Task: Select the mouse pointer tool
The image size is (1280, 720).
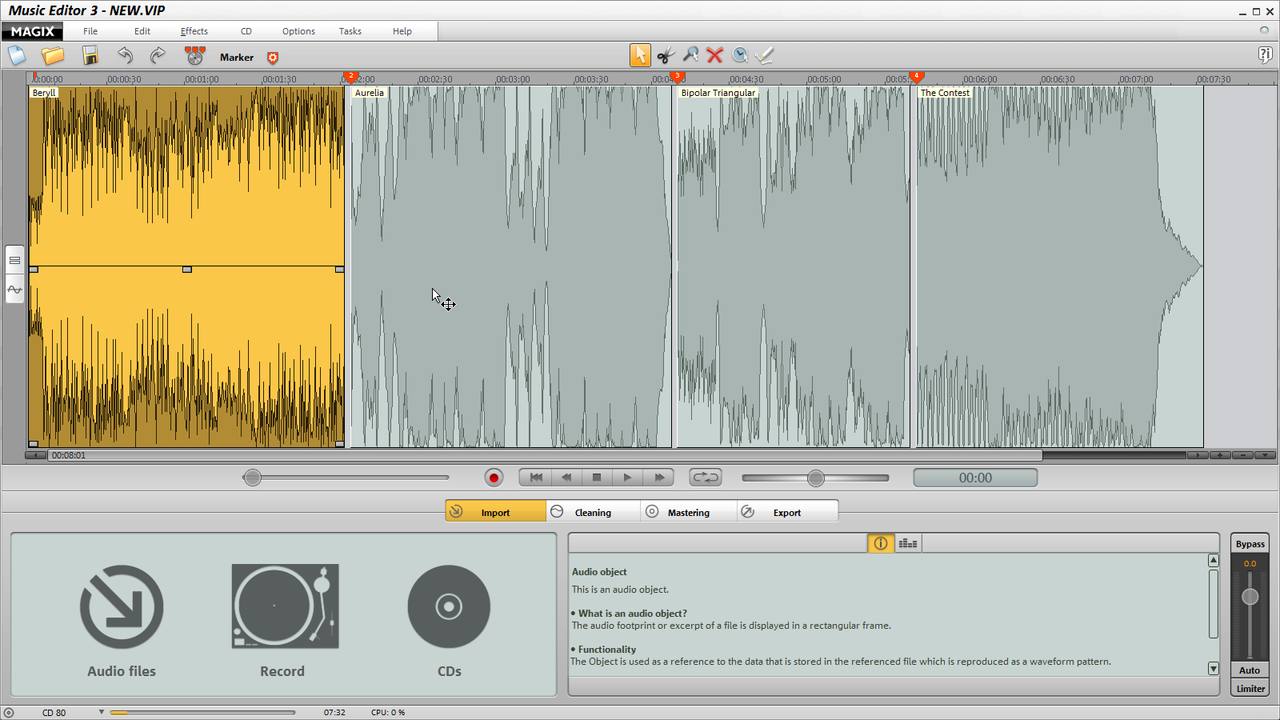Action: coord(640,55)
